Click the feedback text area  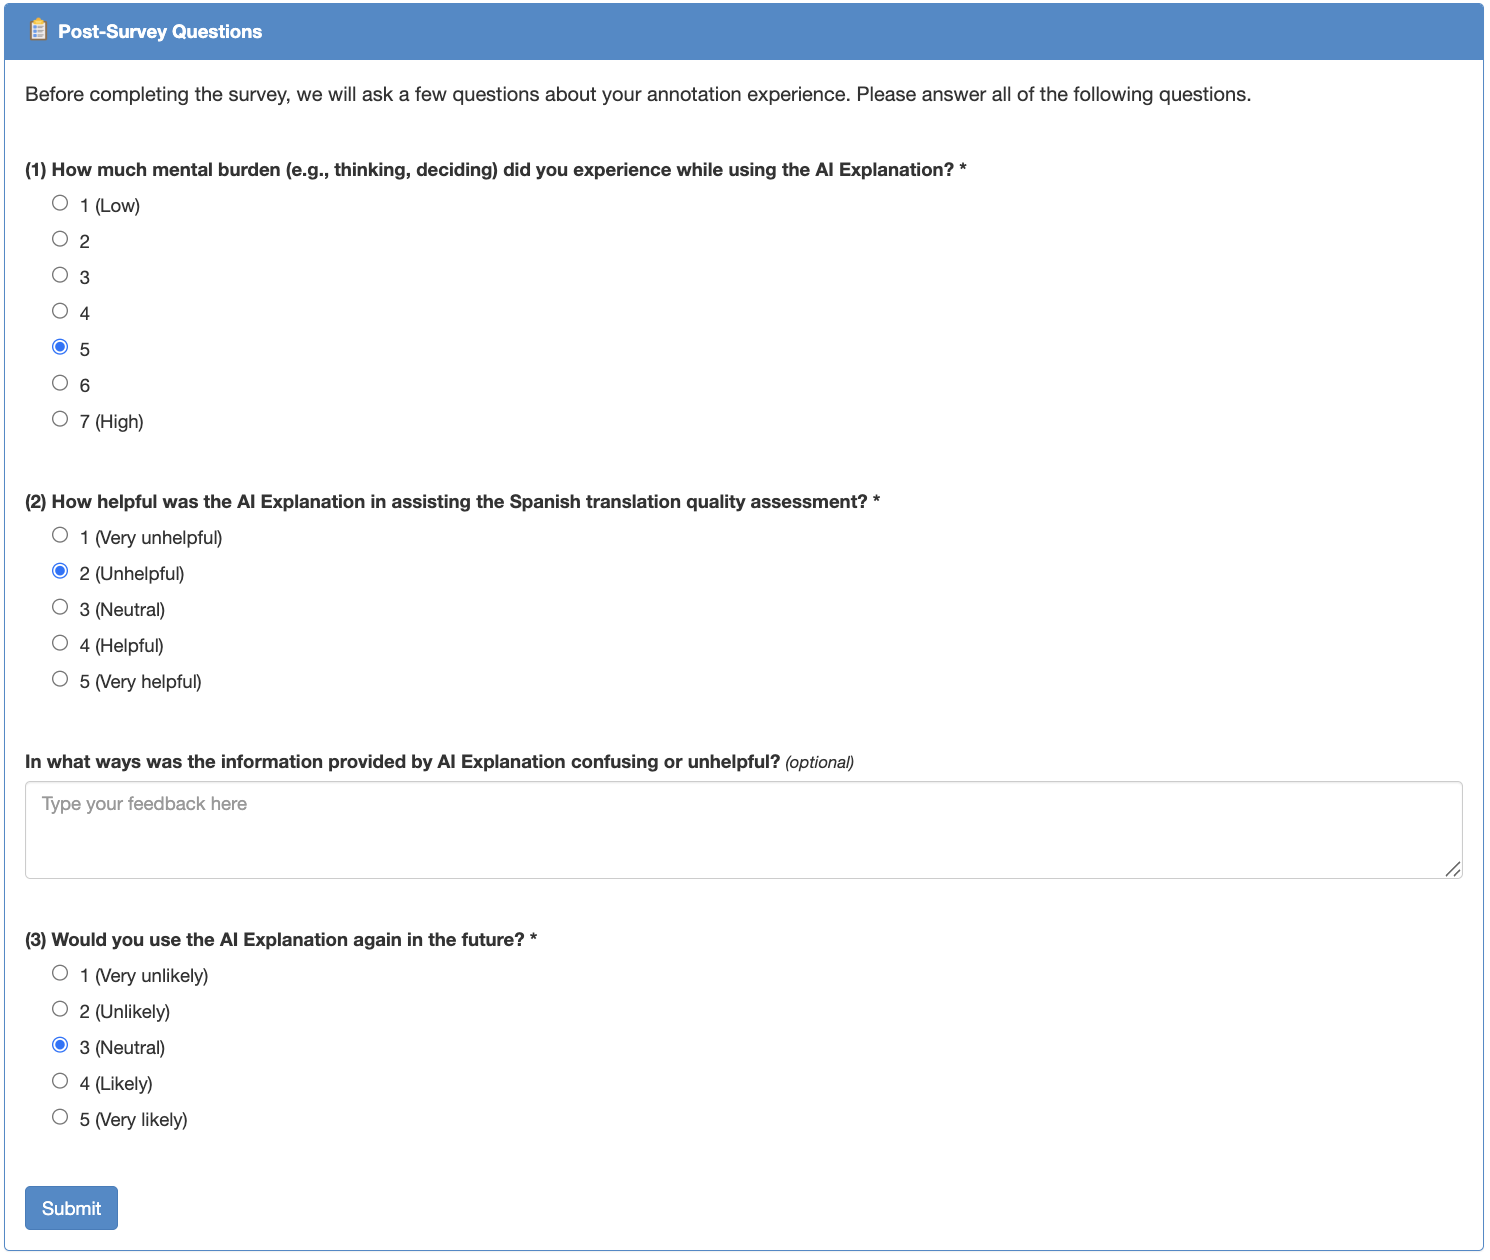[743, 829]
